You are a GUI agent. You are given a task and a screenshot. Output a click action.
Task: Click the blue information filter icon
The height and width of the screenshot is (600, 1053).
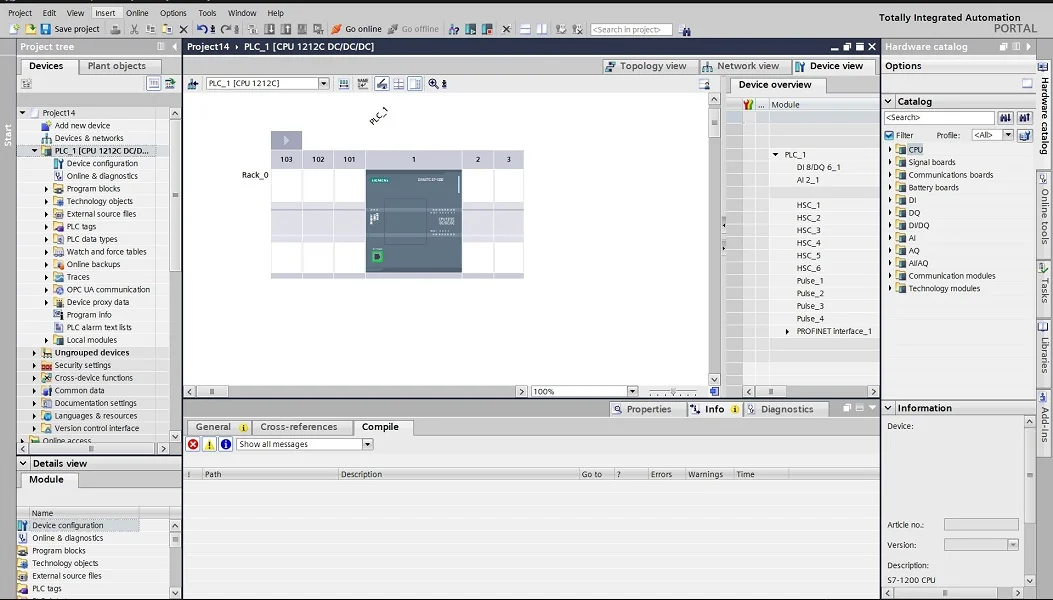(x=225, y=444)
